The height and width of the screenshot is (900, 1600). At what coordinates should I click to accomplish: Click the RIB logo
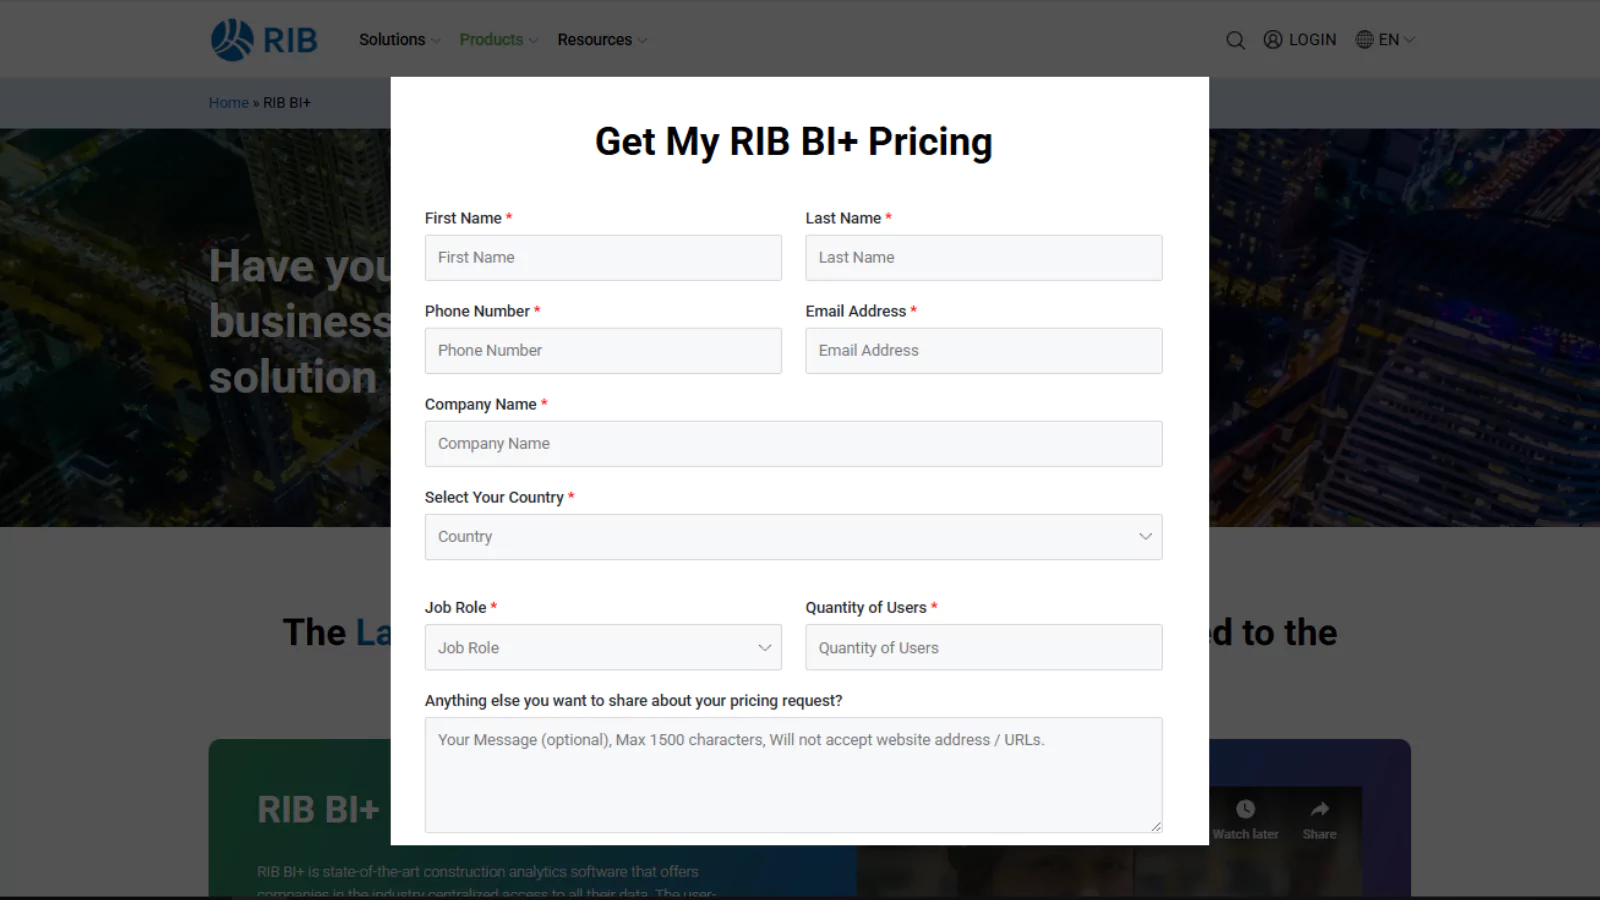point(264,40)
